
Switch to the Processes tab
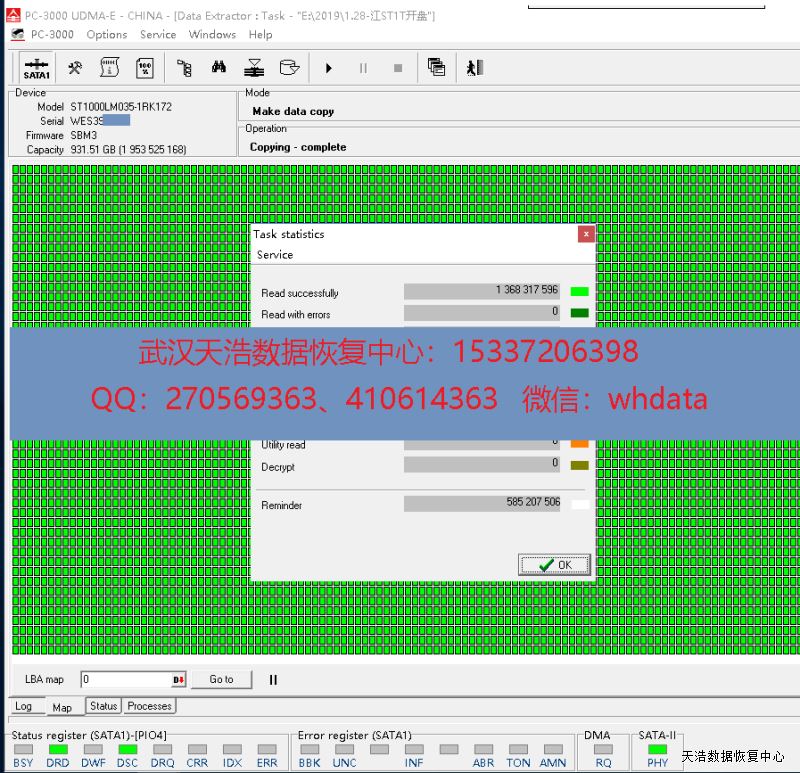tap(150, 706)
